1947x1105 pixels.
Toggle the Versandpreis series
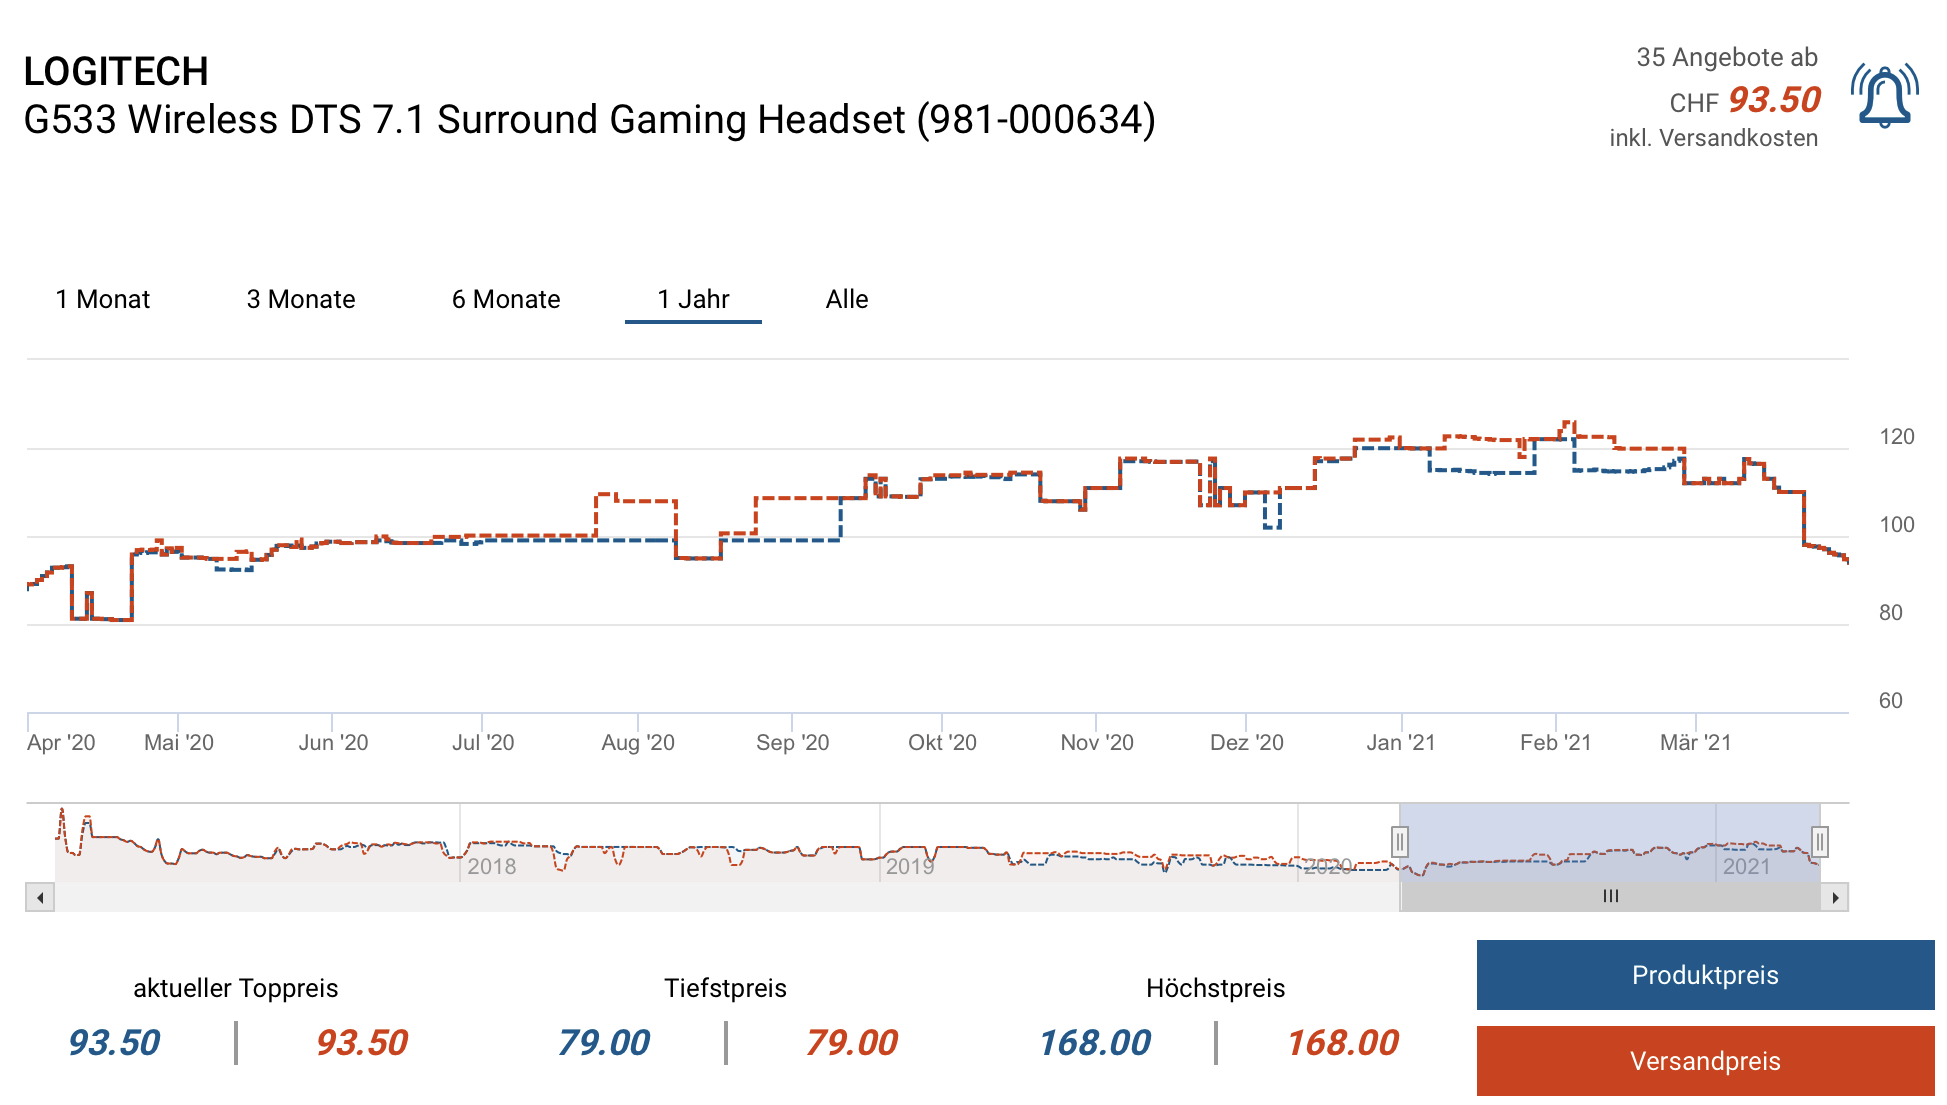(1705, 1061)
